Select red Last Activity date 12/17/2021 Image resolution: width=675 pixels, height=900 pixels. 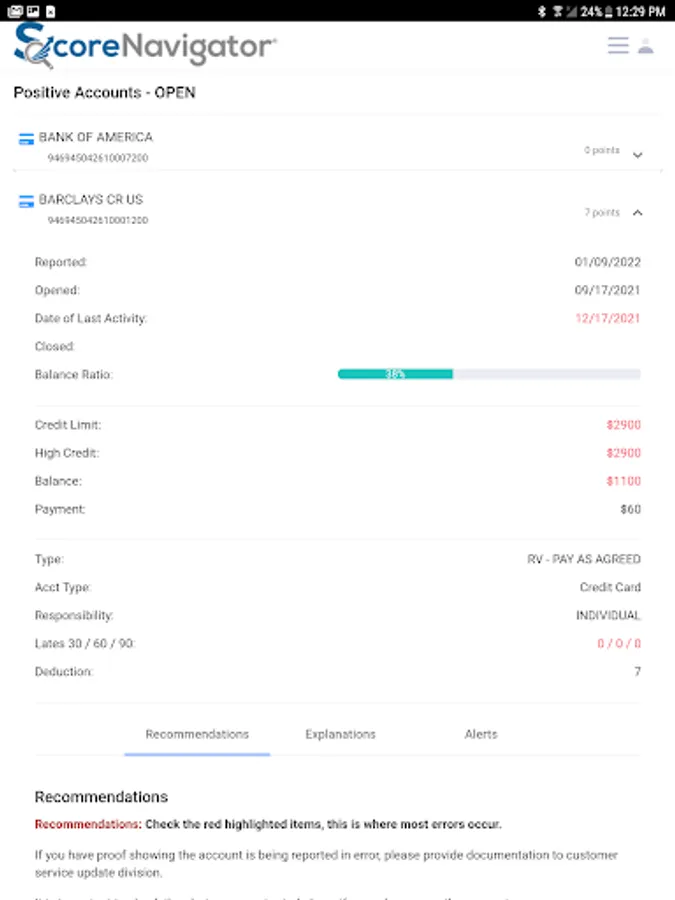pyautogui.click(x=607, y=319)
